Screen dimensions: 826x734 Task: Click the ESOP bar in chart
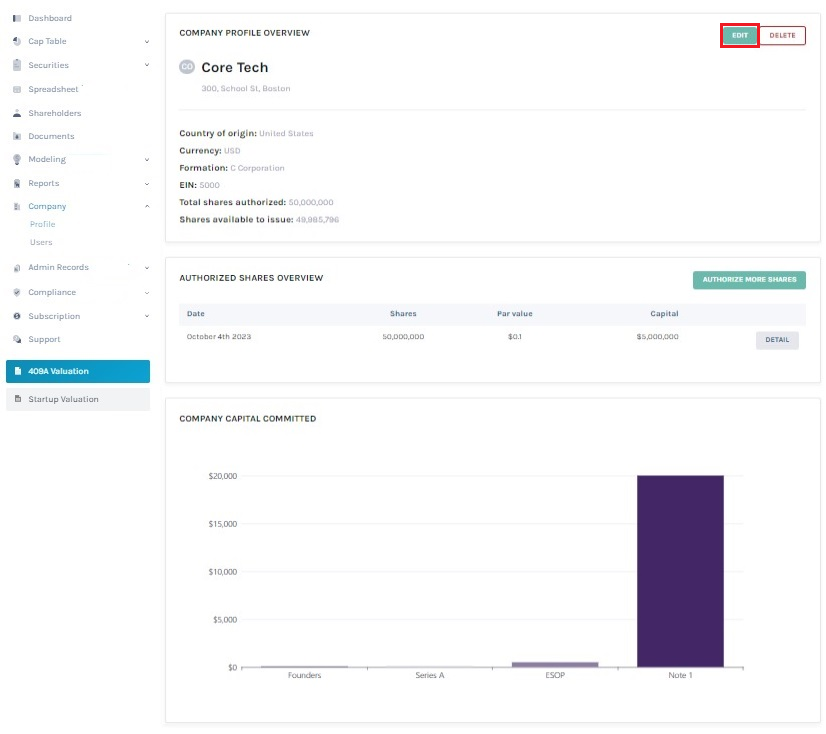click(x=555, y=664)
